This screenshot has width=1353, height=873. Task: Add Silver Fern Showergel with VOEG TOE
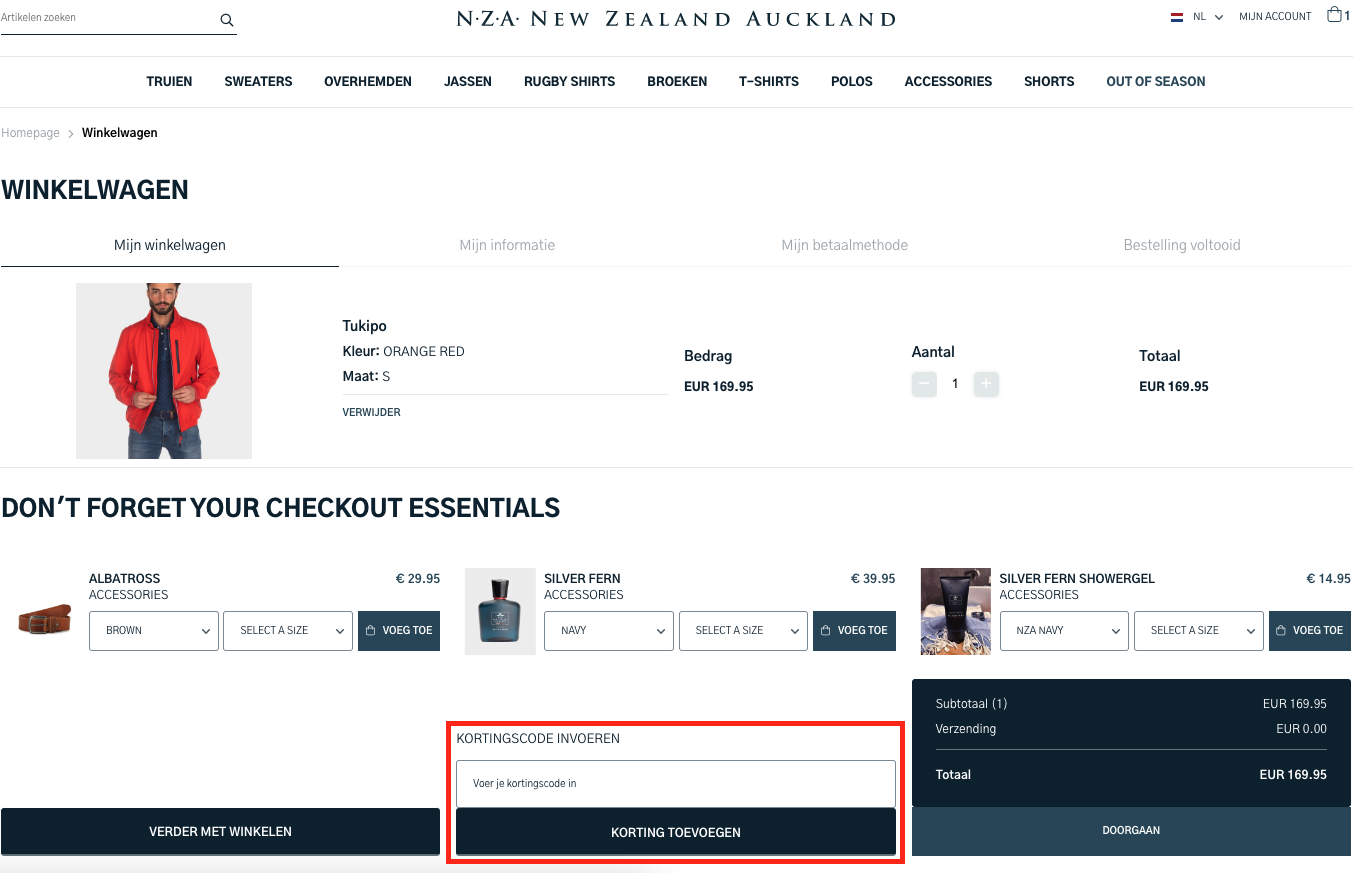[1310, 631]
